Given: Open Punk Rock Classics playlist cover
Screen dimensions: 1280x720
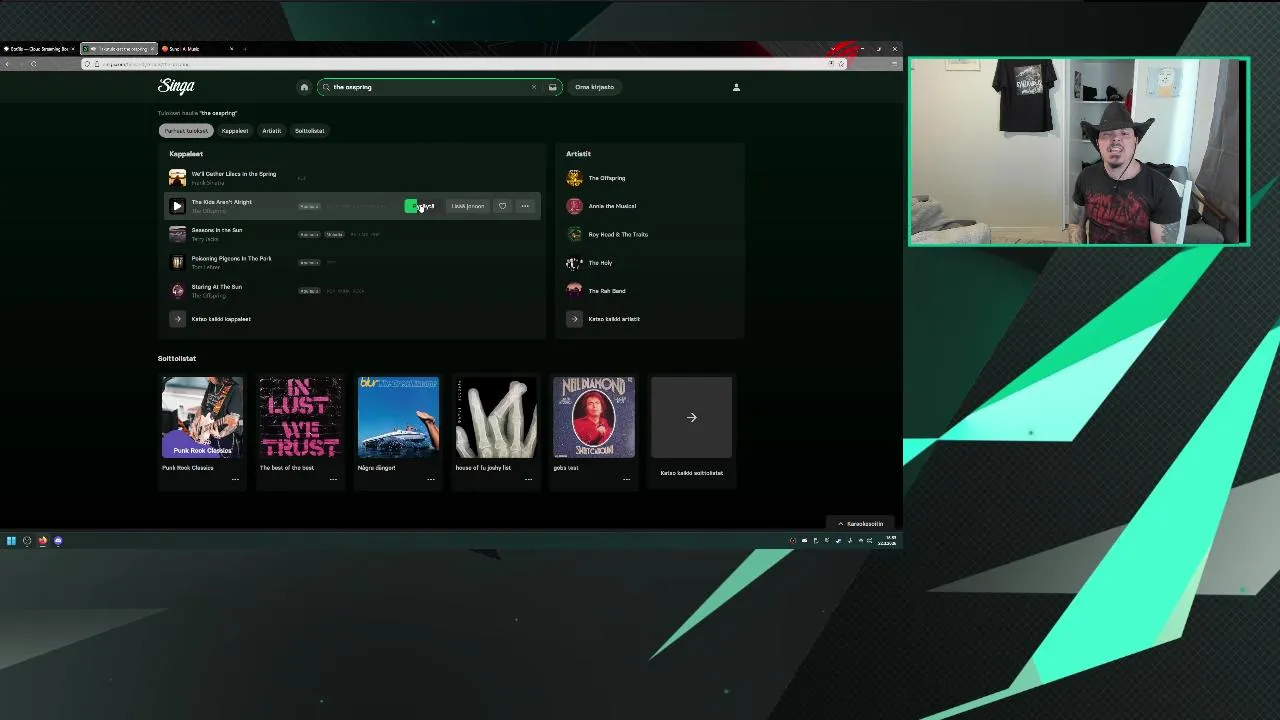Looking at the screenshot, I should coord(202,417).
